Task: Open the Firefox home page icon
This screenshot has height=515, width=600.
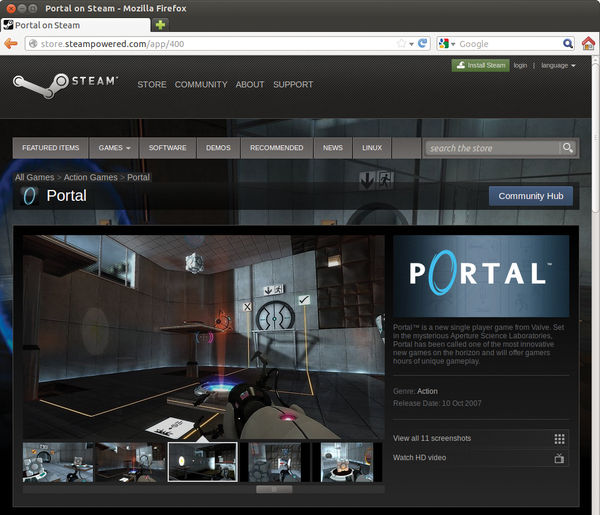Action: click(x=588, y=43)
